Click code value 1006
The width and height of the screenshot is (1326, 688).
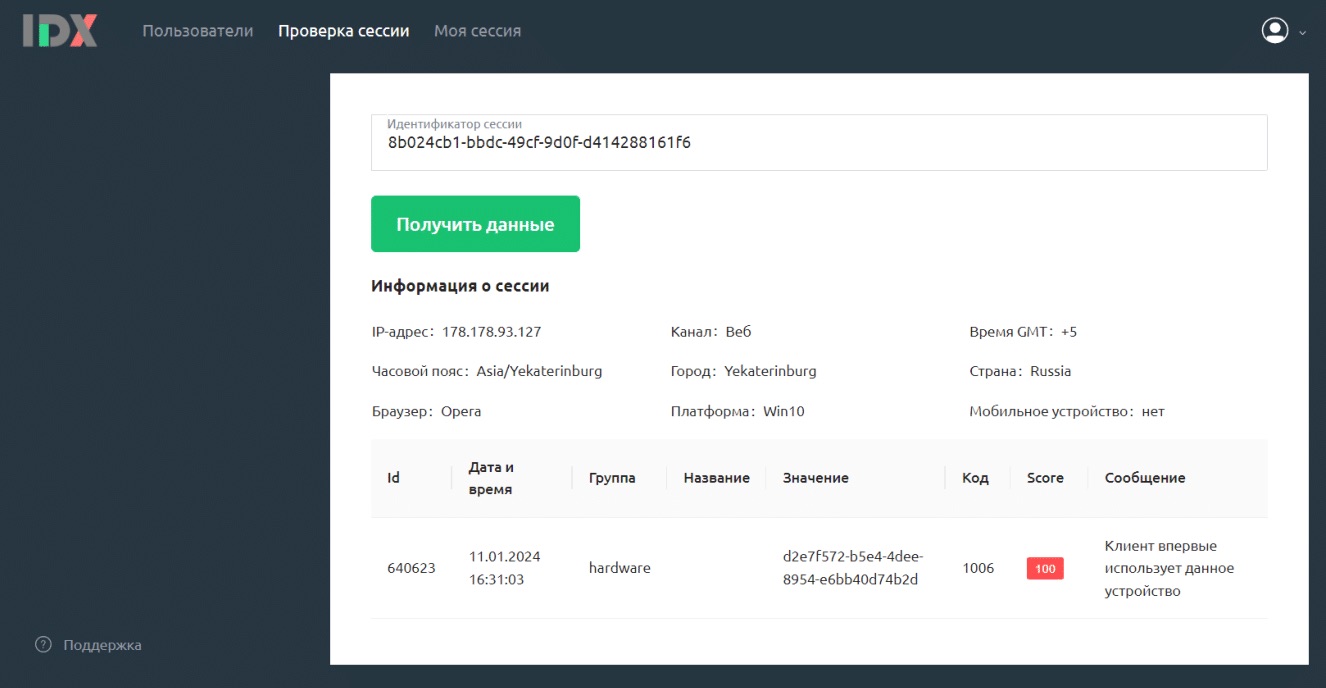[978, 568]
